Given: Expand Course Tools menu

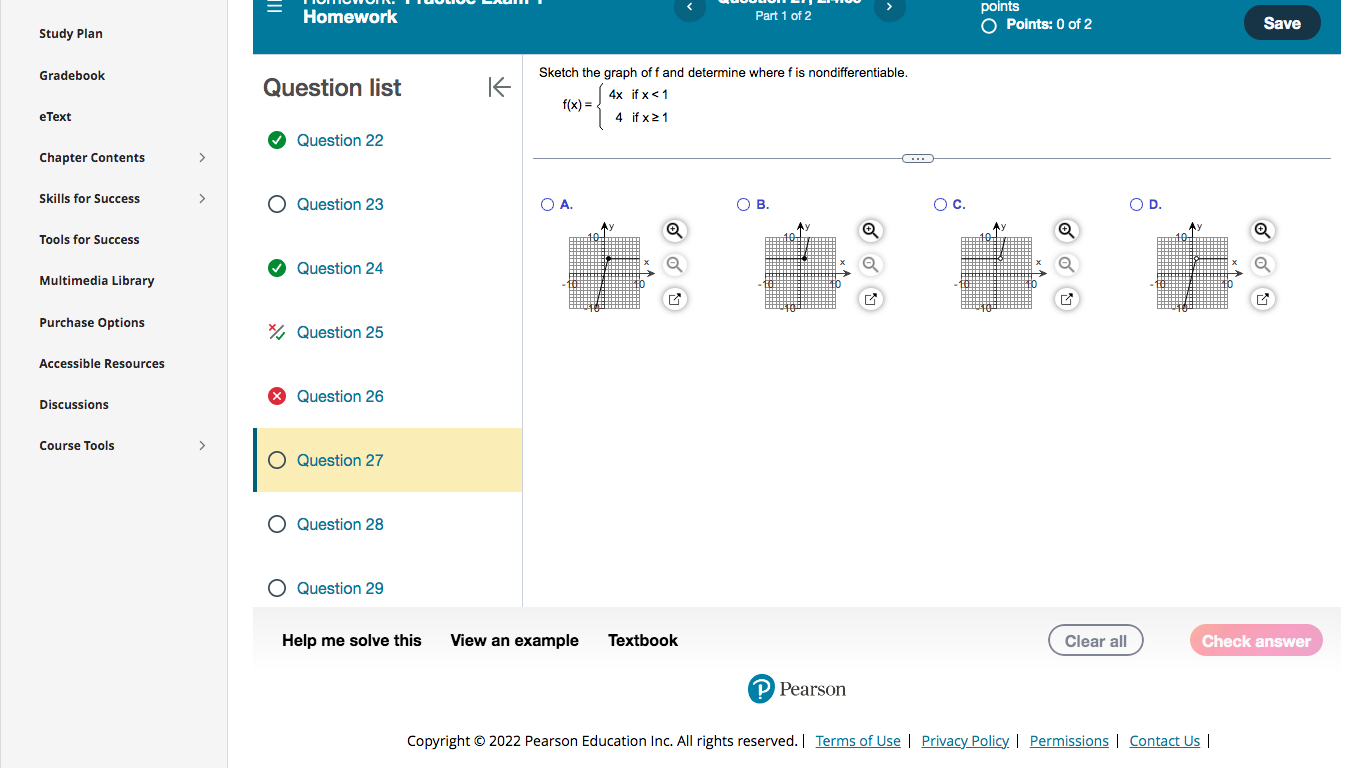Looking at the screenshot, I should click(x=202, y=446).
